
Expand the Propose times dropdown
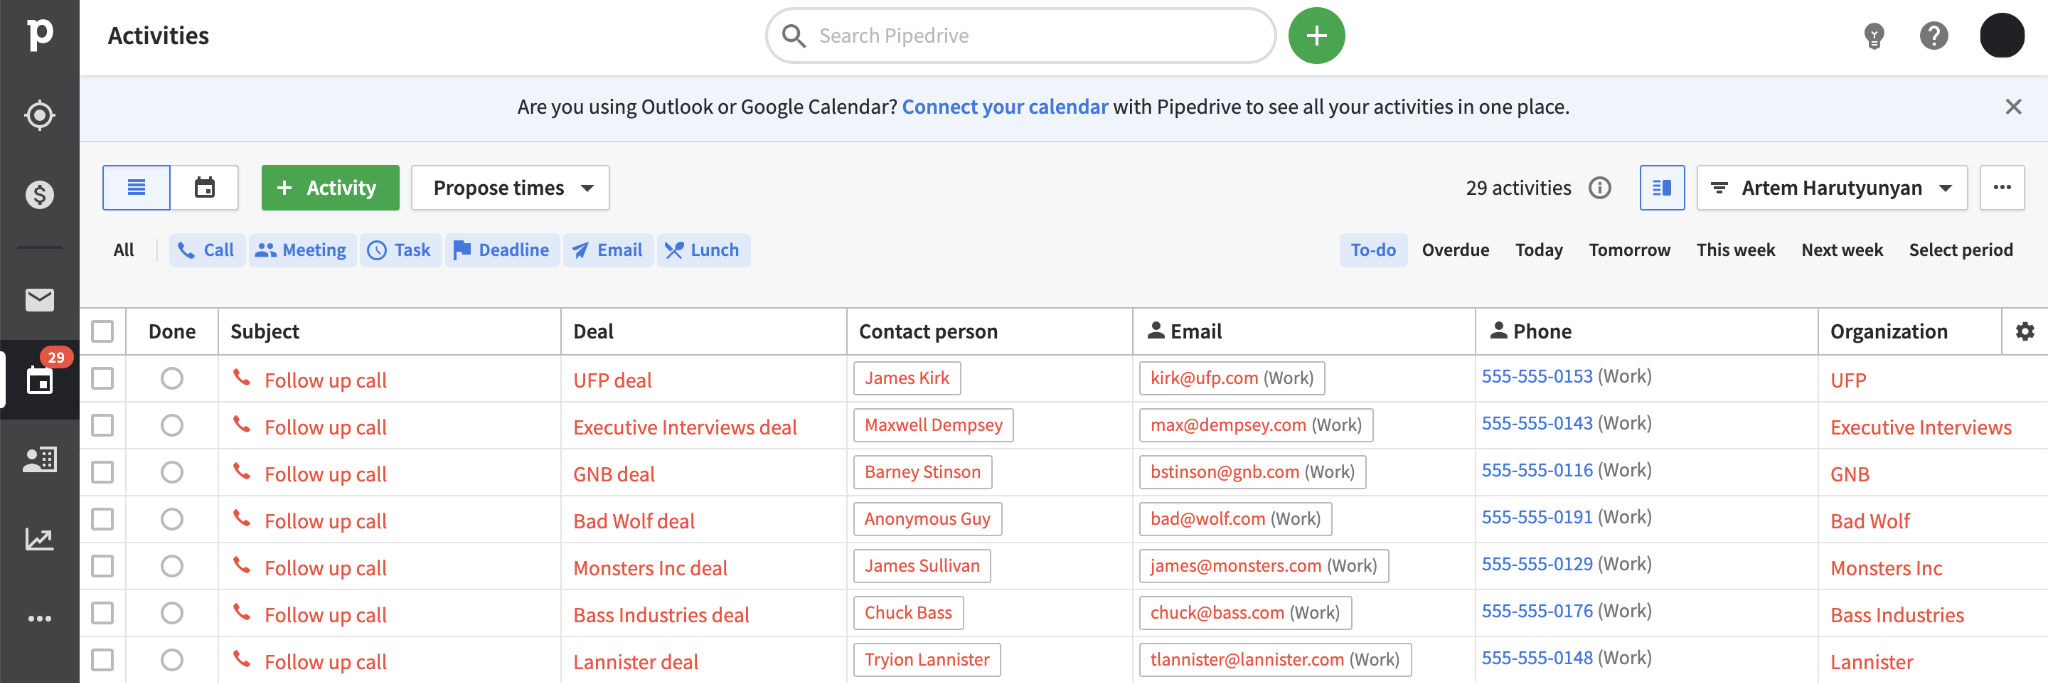(510, 188)
